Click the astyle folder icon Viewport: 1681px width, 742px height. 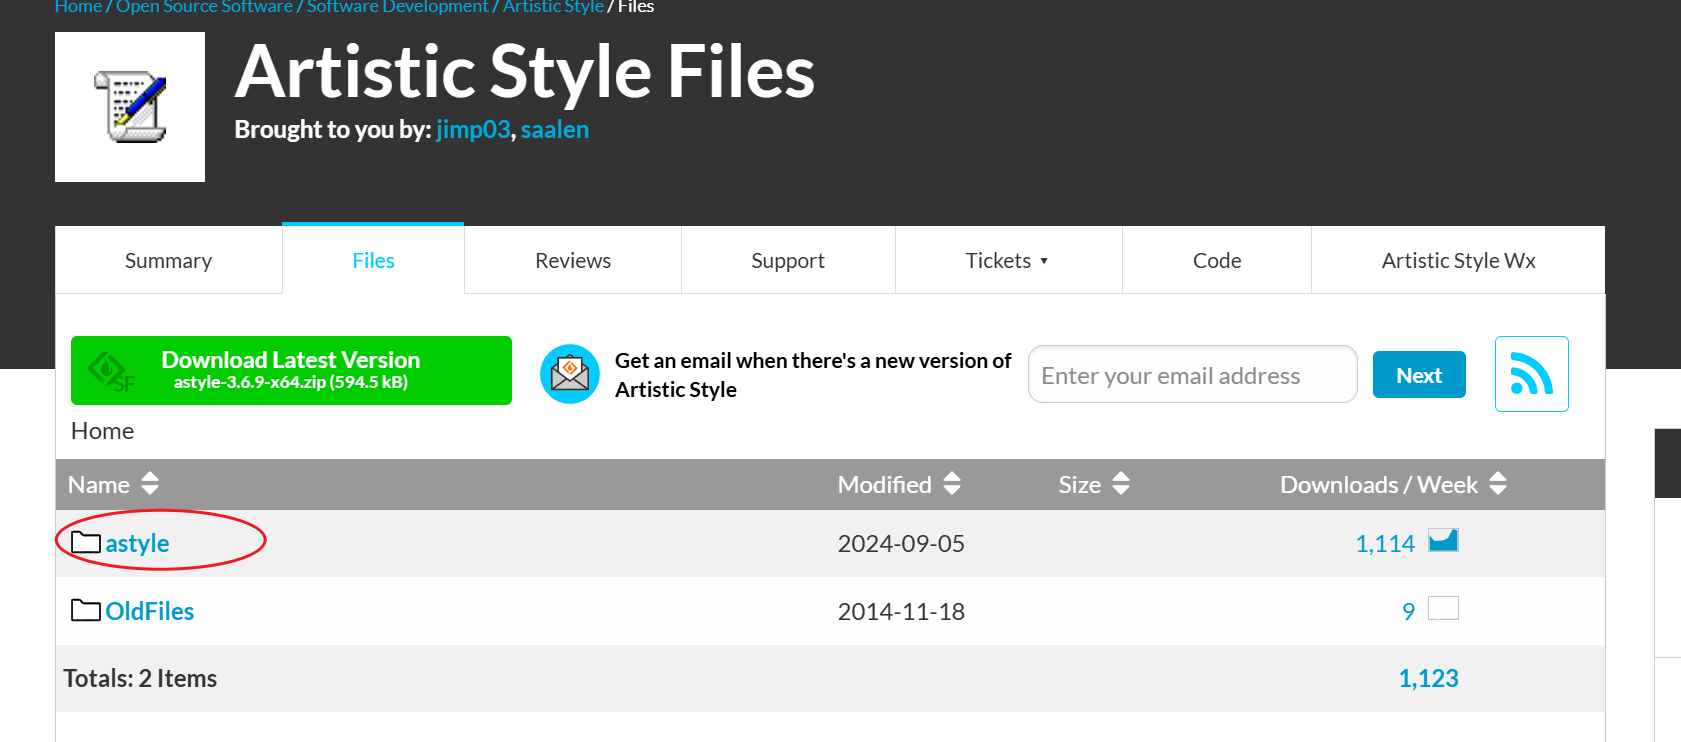[x=86, y=542]
